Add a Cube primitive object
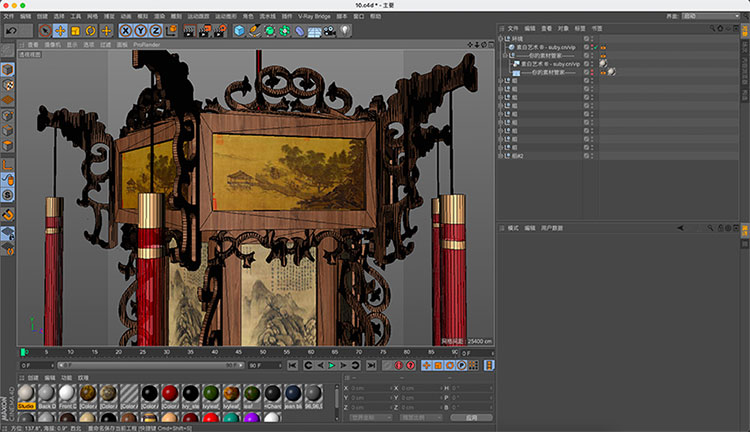The image size is (750, 432). click(240, 31)
